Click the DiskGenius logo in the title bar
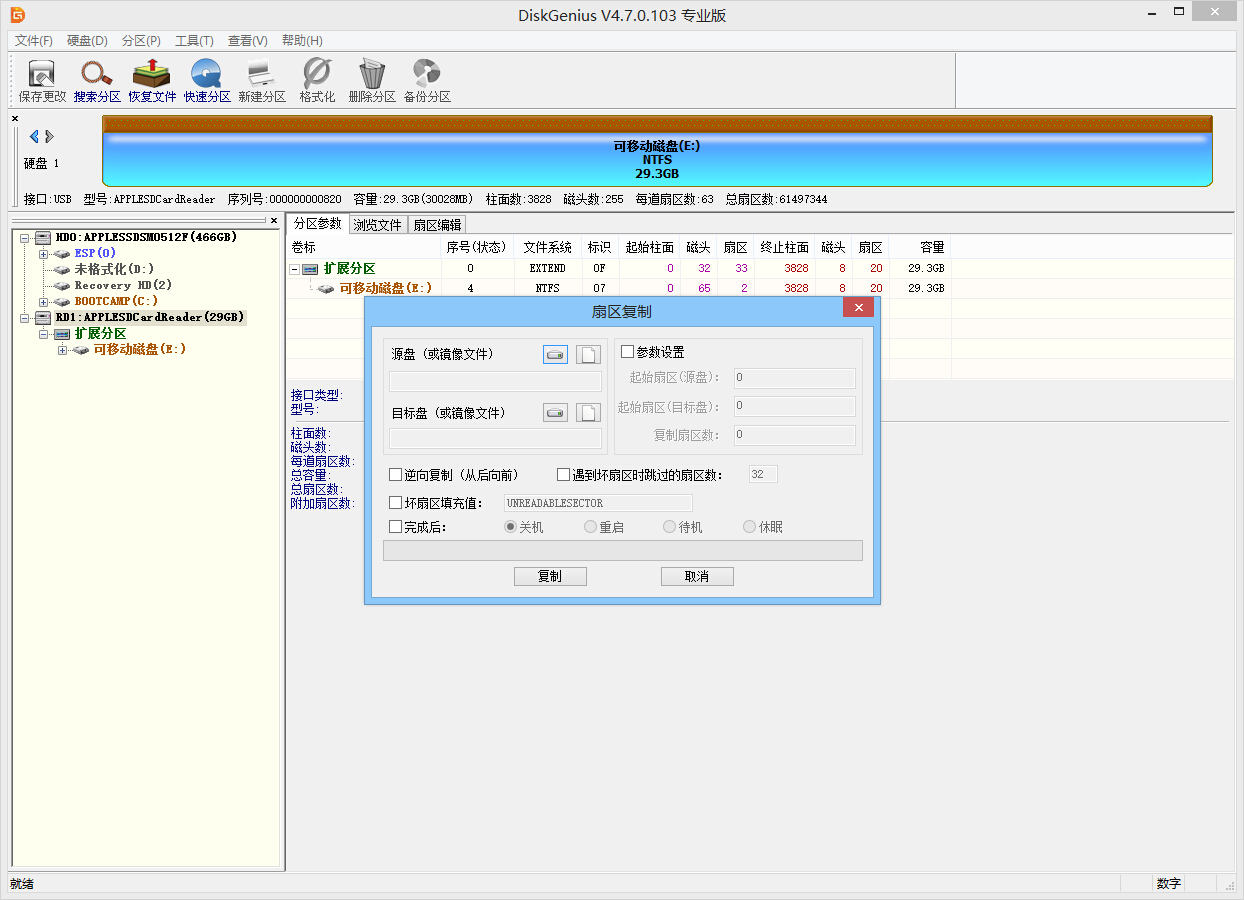Screen dimensions: 1244x900 tap(17, 15)
